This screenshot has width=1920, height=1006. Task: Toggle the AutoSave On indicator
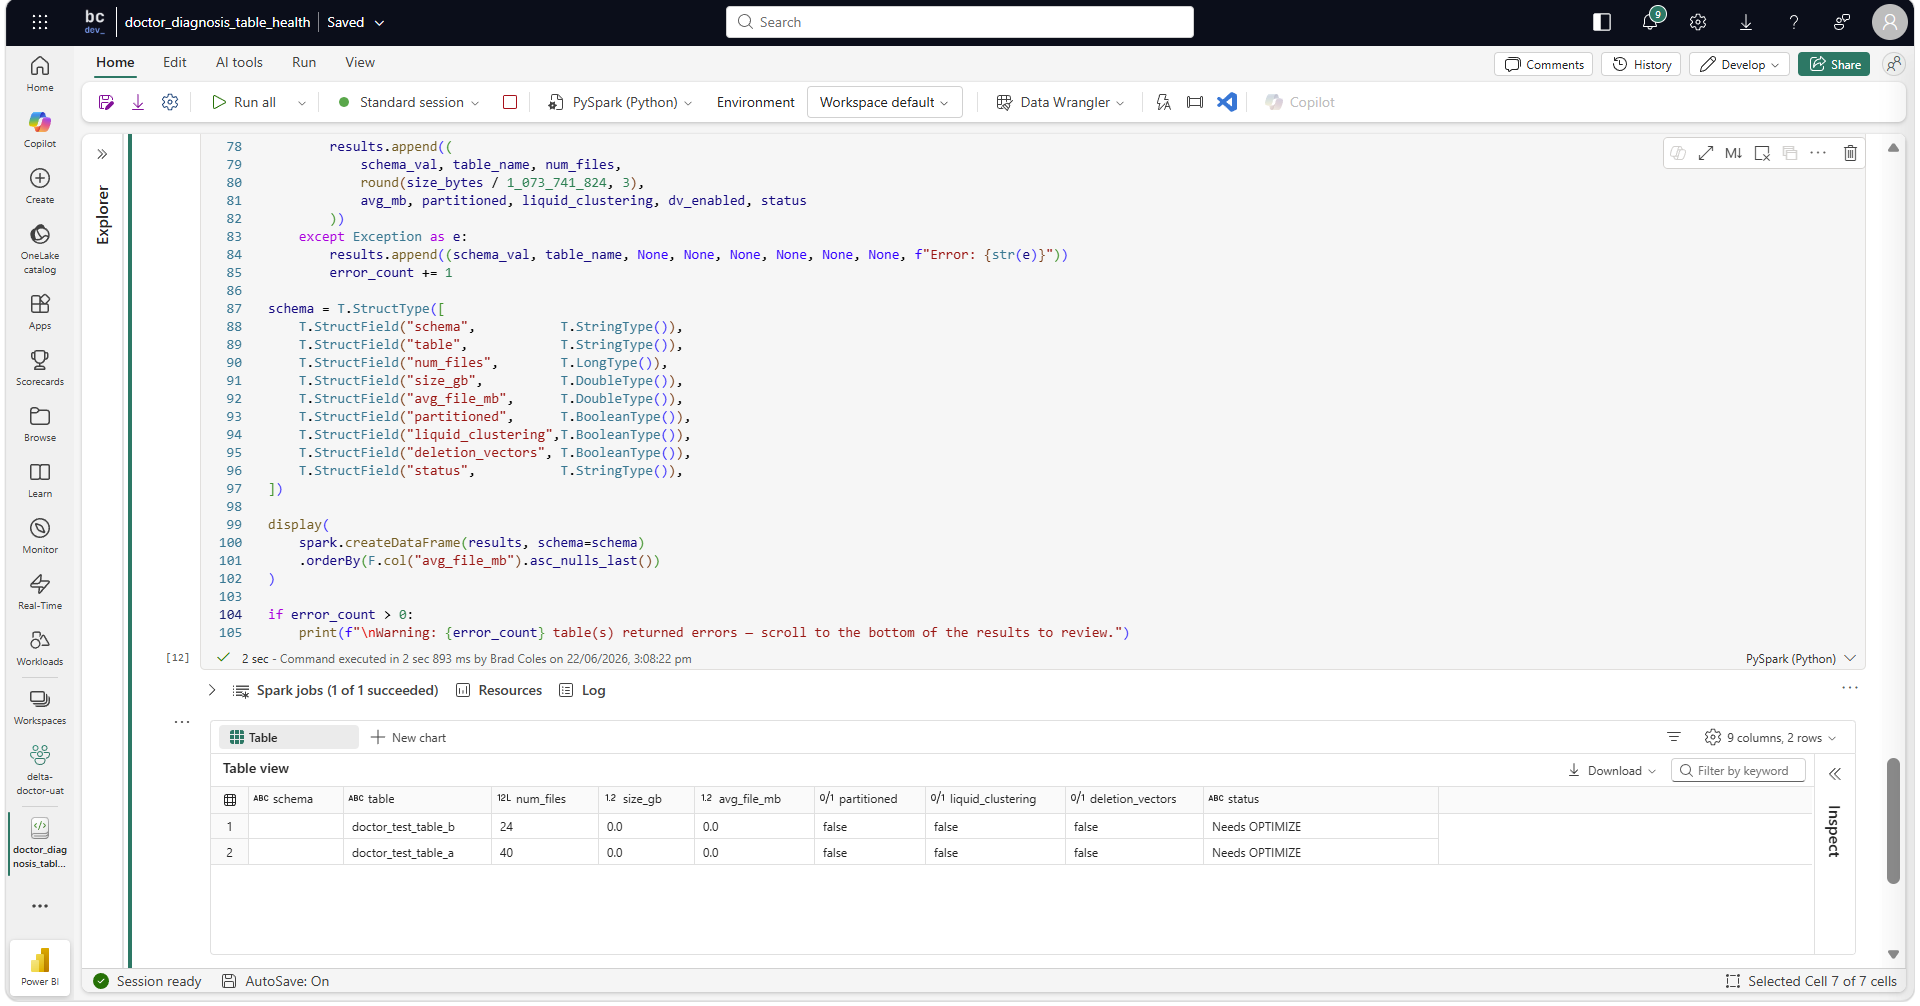(x=276, y=981)
